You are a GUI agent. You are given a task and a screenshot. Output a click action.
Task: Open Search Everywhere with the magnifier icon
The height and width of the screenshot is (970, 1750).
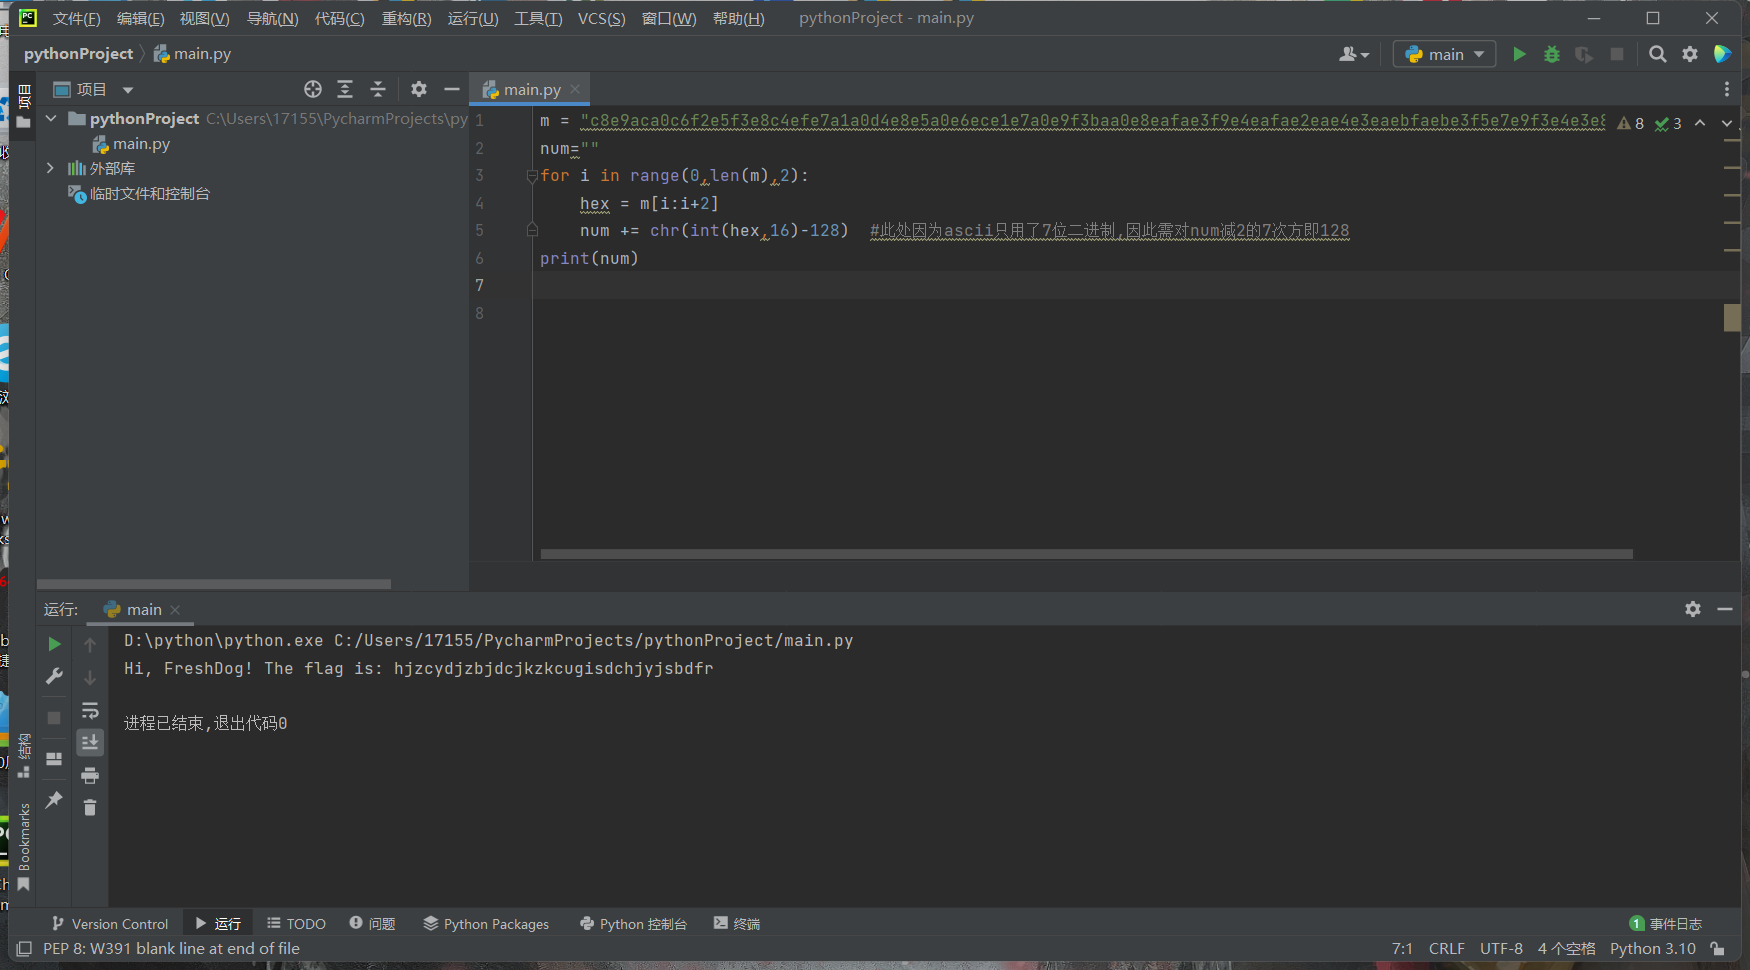click(1657, 54)
